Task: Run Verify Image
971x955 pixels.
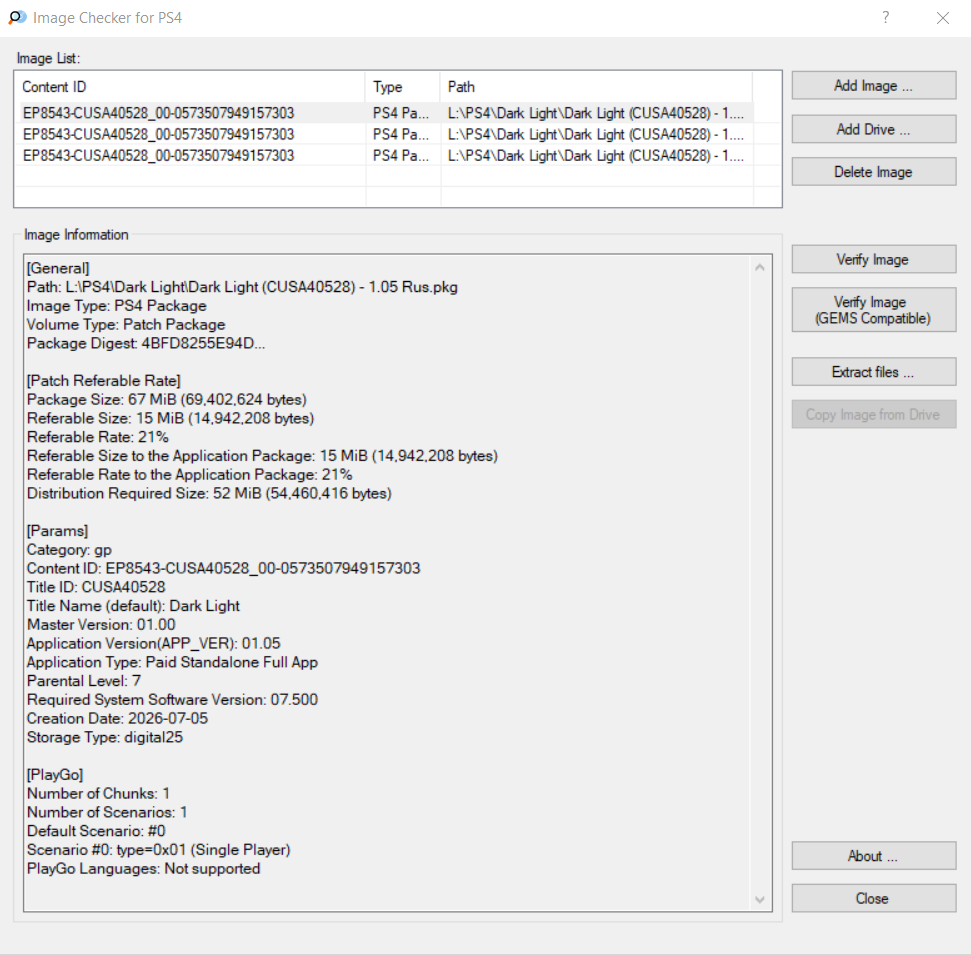Action: click(874, 259)
